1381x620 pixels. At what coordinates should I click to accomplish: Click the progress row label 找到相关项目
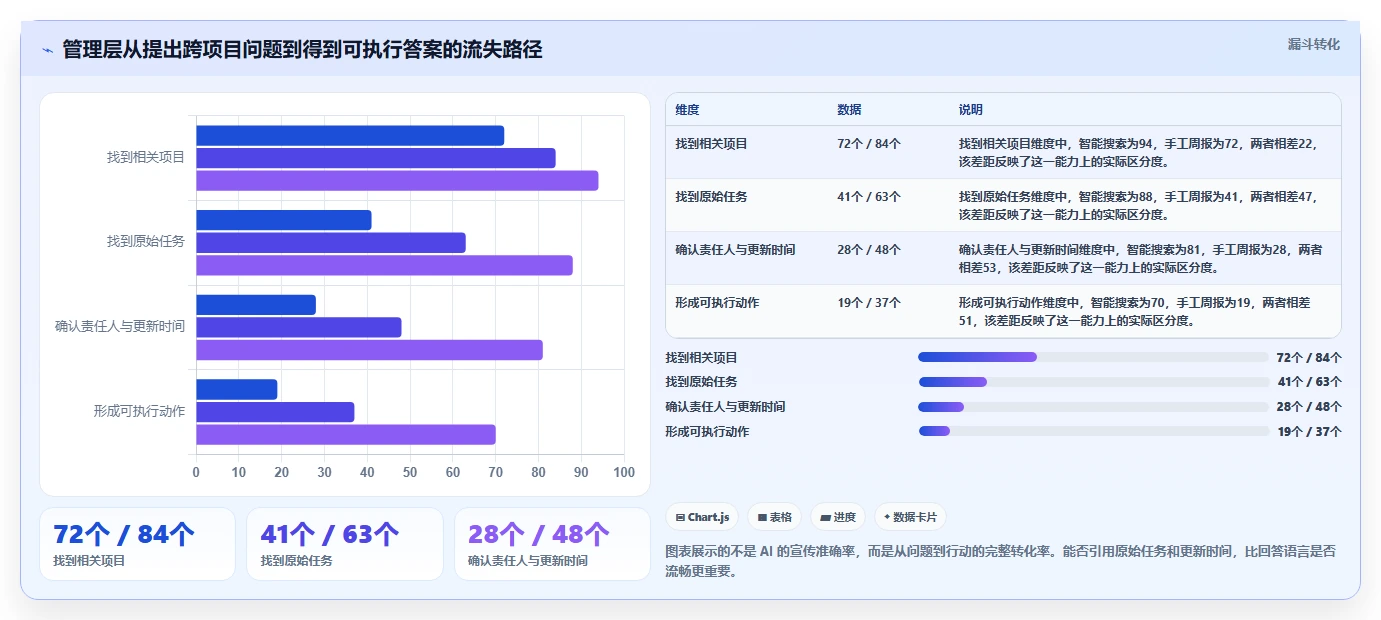click(701, 357)
